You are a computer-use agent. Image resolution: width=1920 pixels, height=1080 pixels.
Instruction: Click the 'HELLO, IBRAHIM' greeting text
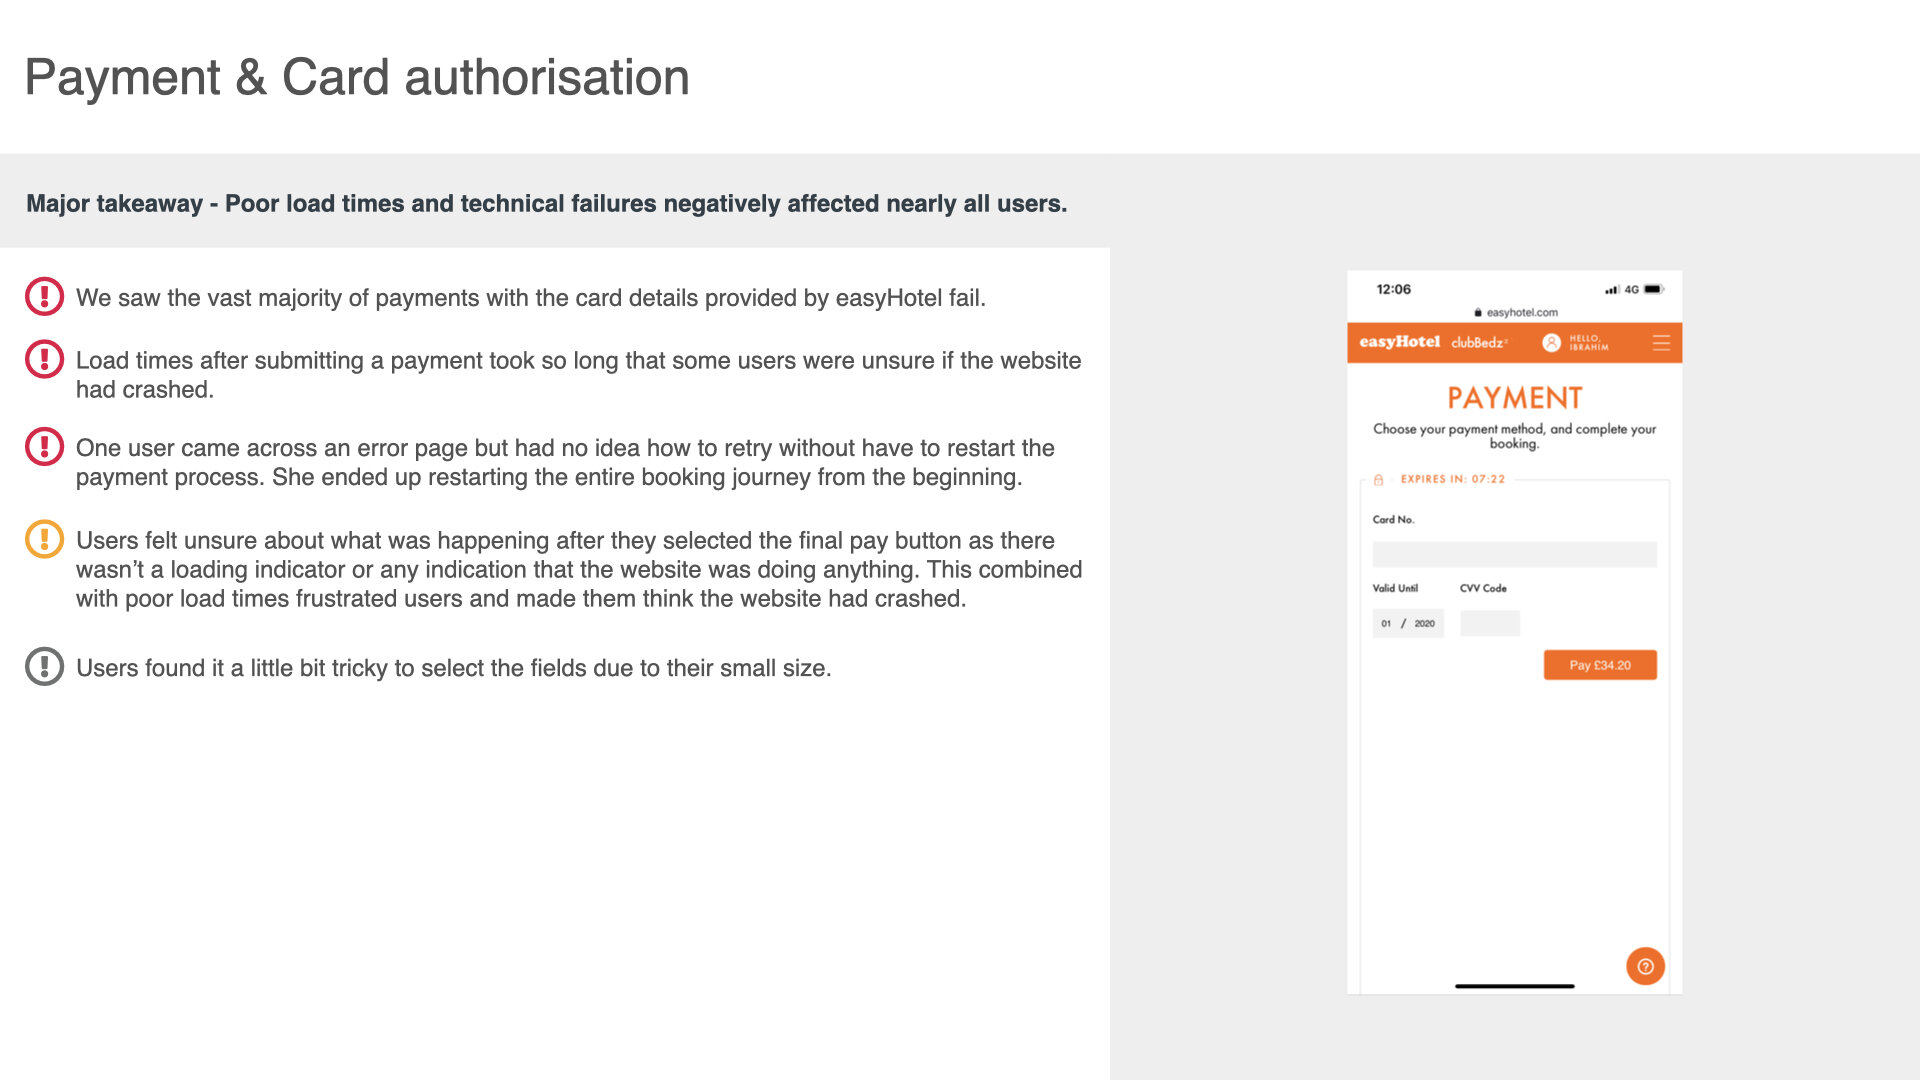click(x=1589, y=343)
